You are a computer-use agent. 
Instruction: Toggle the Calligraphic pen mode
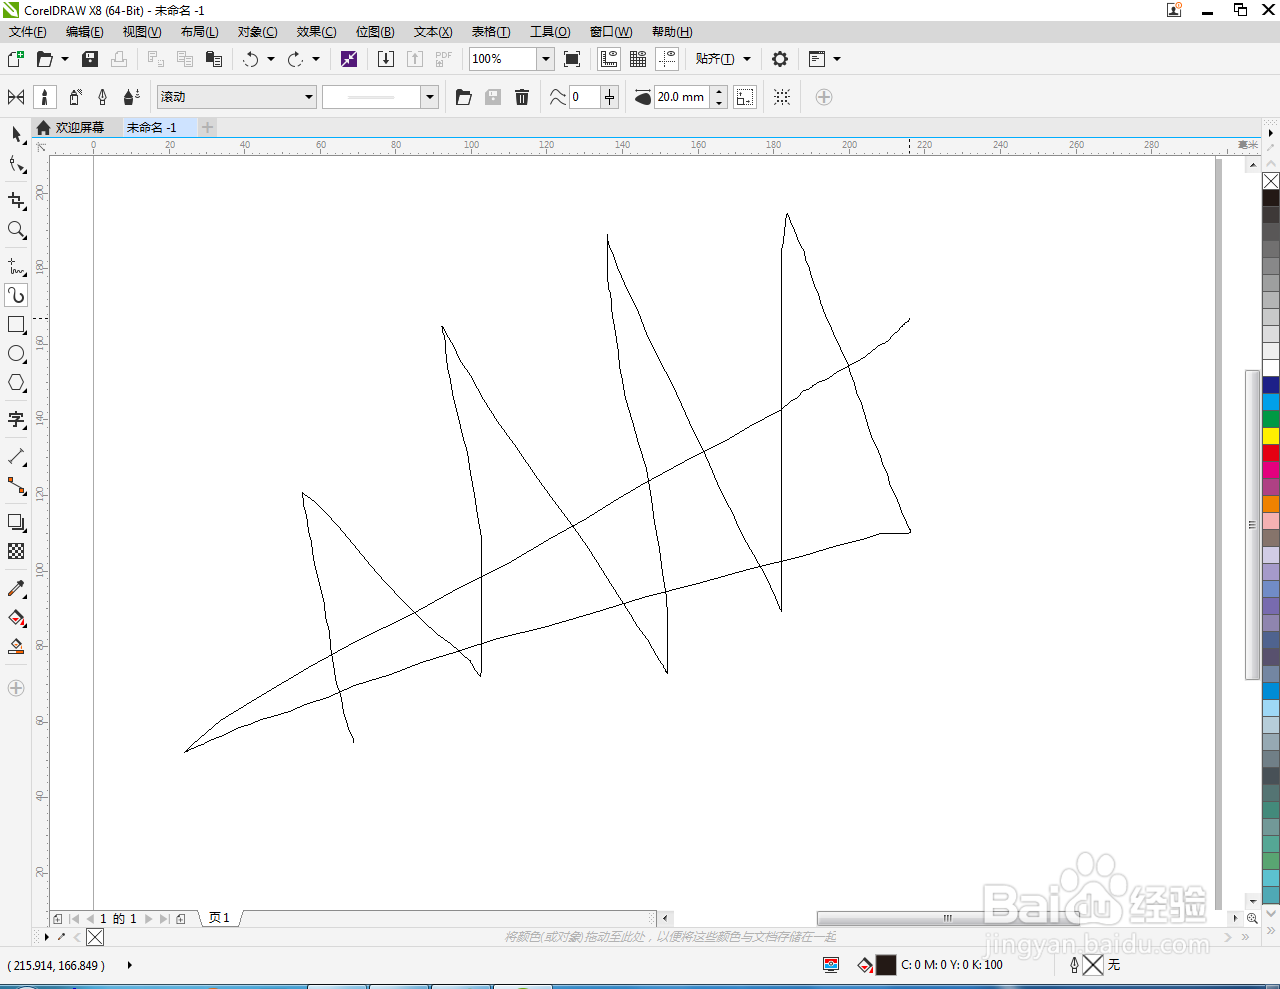pos(102,97)
